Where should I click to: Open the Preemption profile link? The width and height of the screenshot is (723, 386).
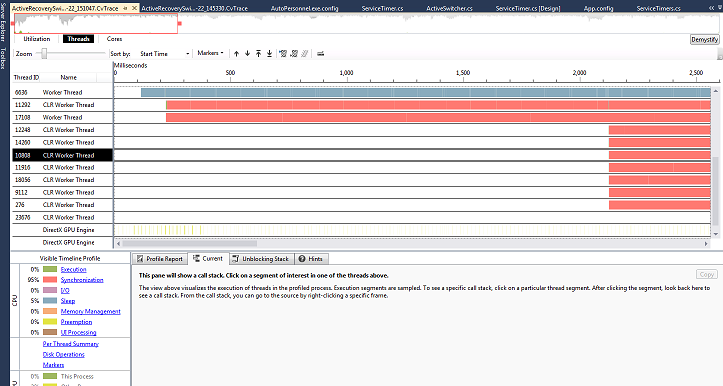pyautogui.click(x=76, y=322)
